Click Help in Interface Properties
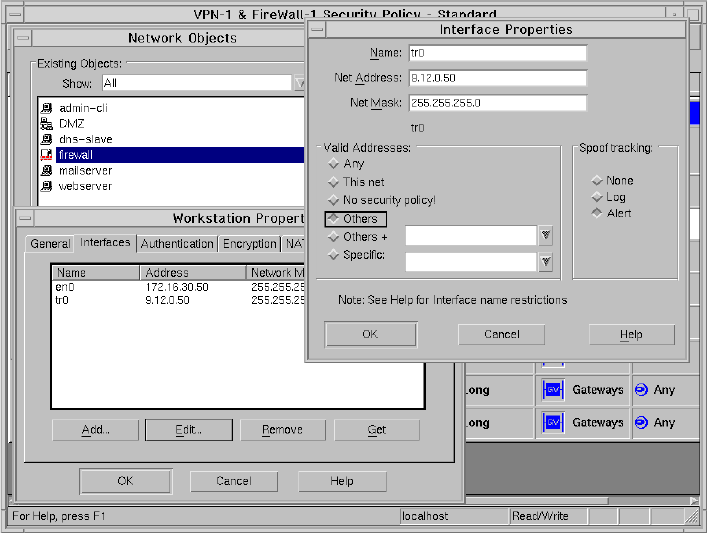The image size is (707, 533). 631,335
